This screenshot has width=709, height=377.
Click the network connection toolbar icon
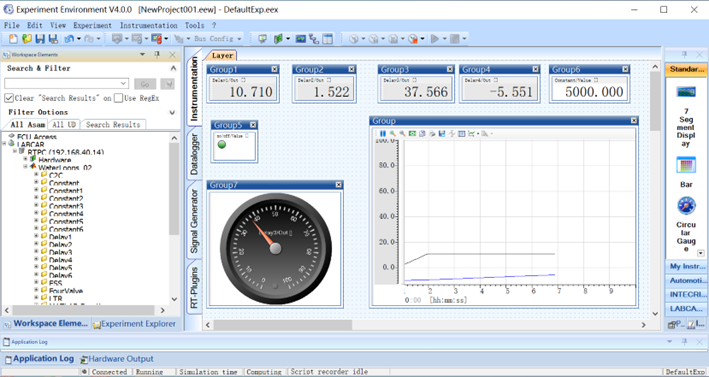pos(314,39)
